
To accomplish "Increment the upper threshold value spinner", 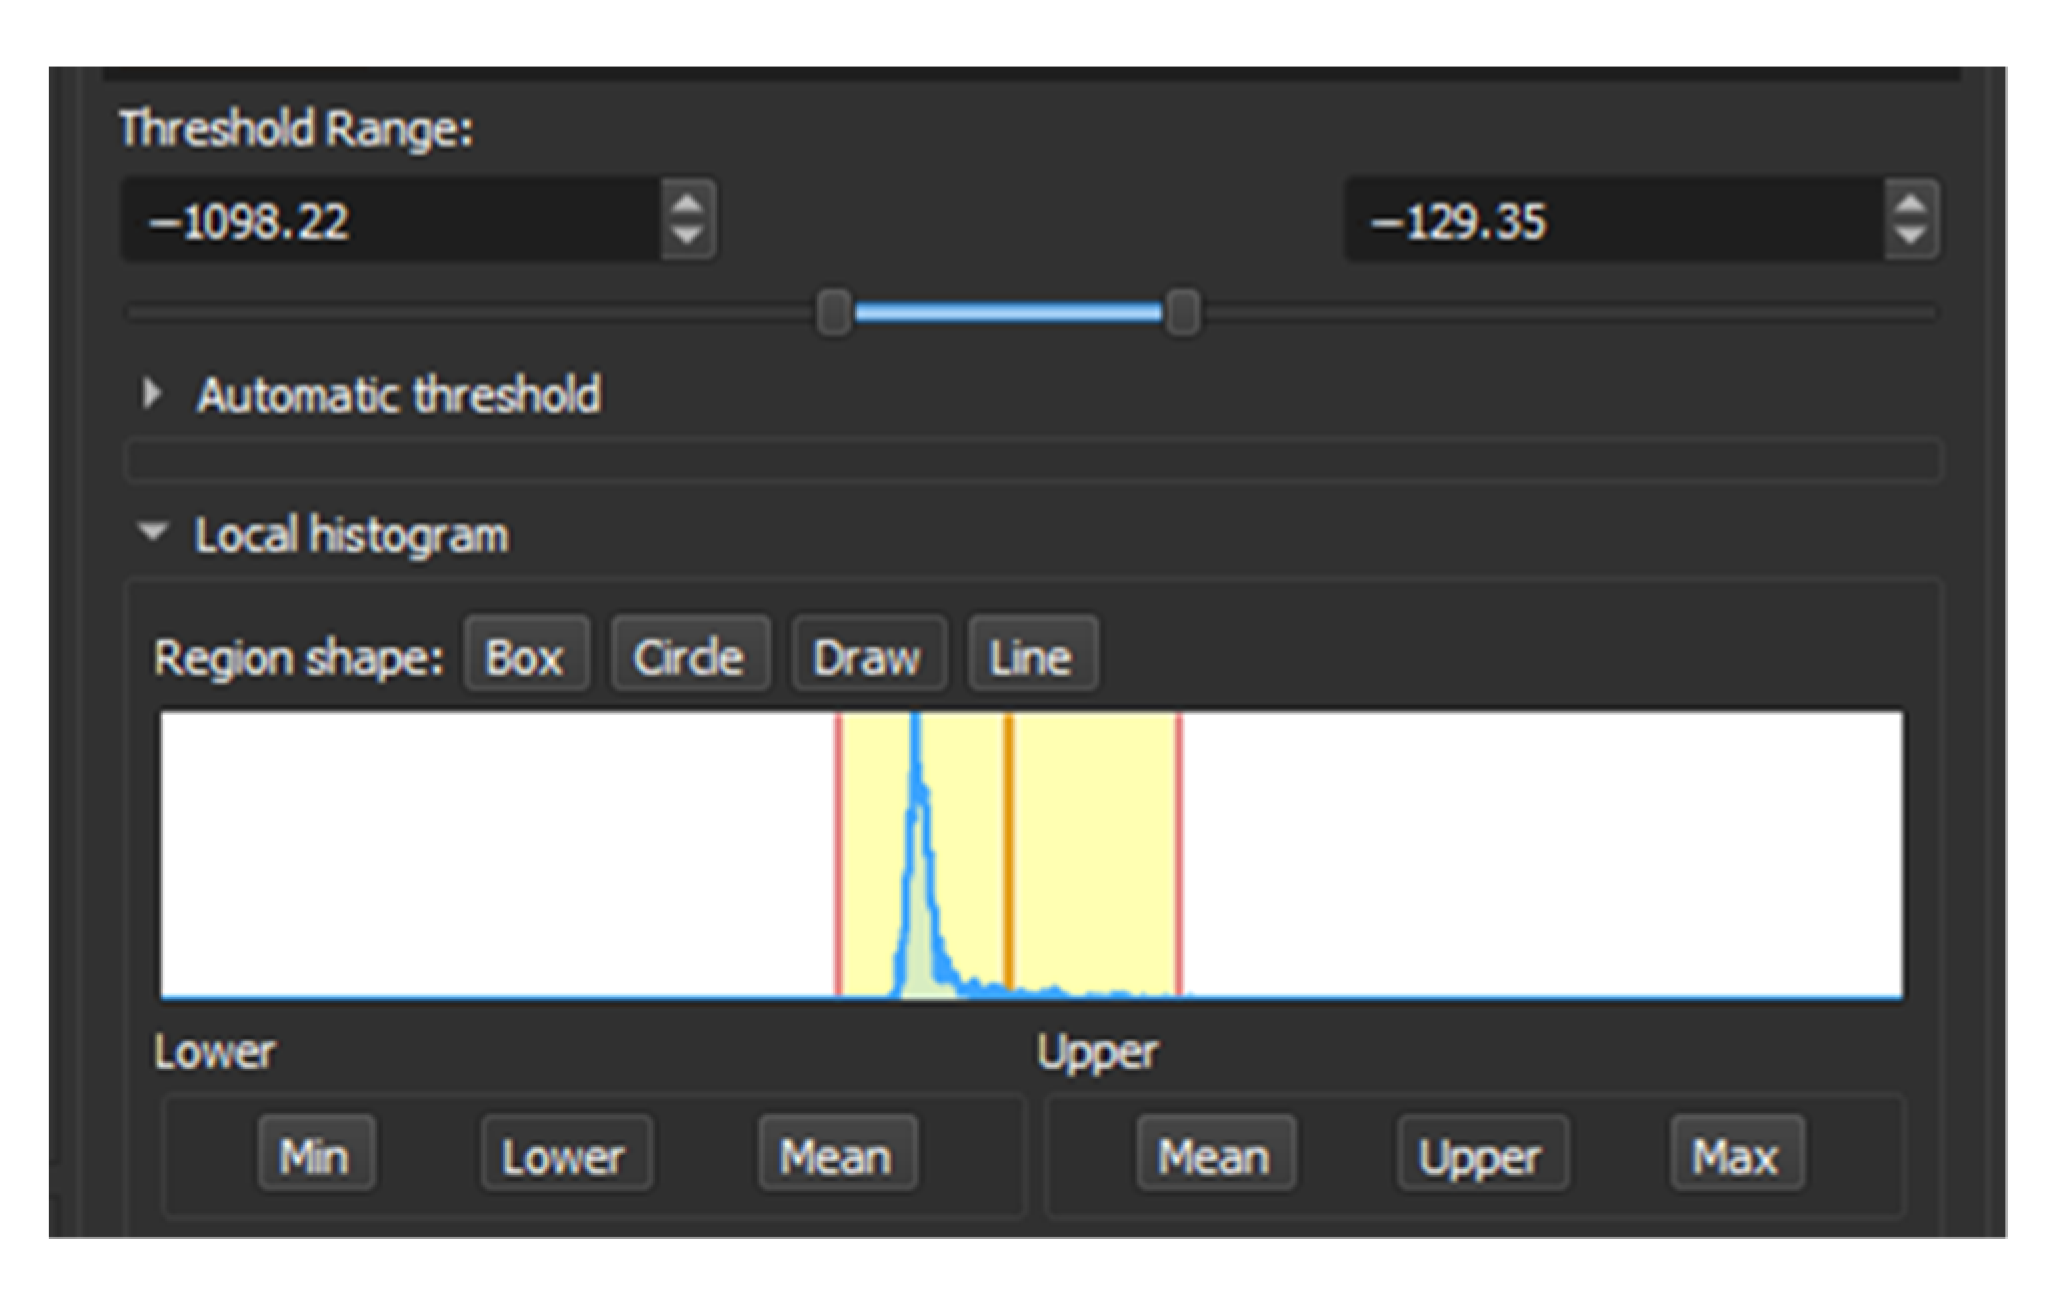I will tap(1911, 204).
